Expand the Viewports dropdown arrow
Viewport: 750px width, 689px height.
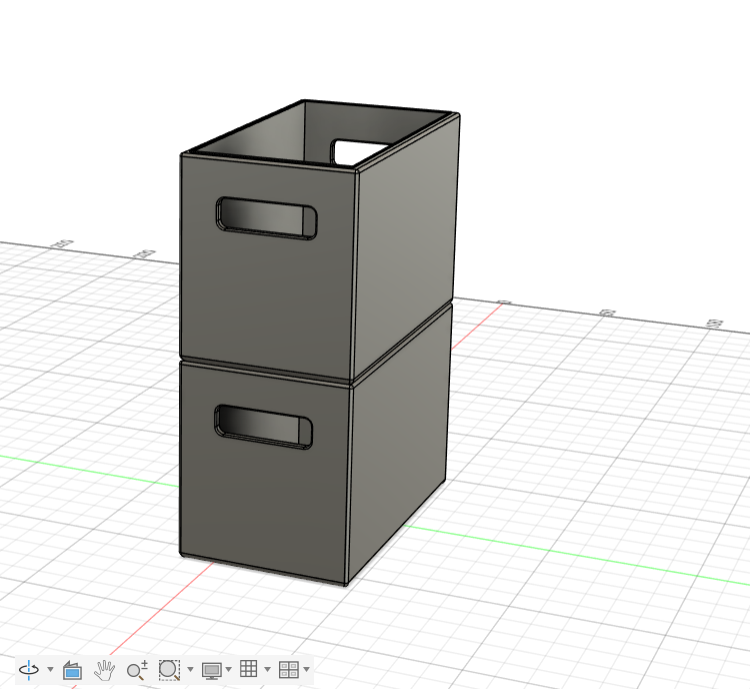tap(307, 669)
